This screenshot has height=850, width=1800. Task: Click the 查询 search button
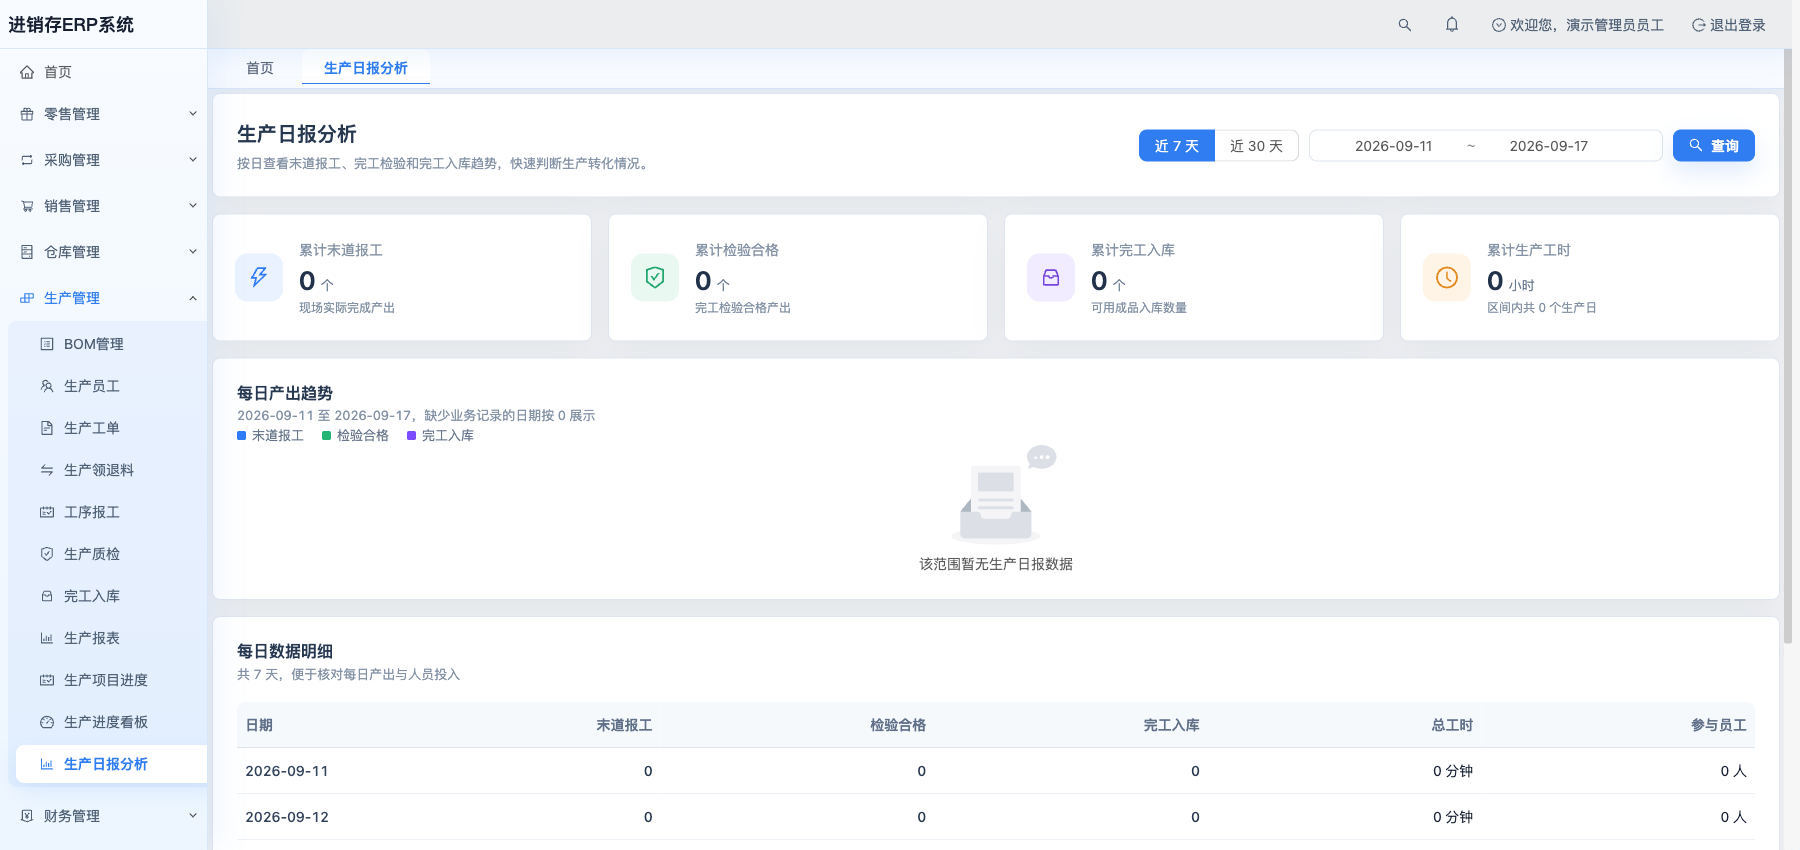click(x=1714, y=146)
